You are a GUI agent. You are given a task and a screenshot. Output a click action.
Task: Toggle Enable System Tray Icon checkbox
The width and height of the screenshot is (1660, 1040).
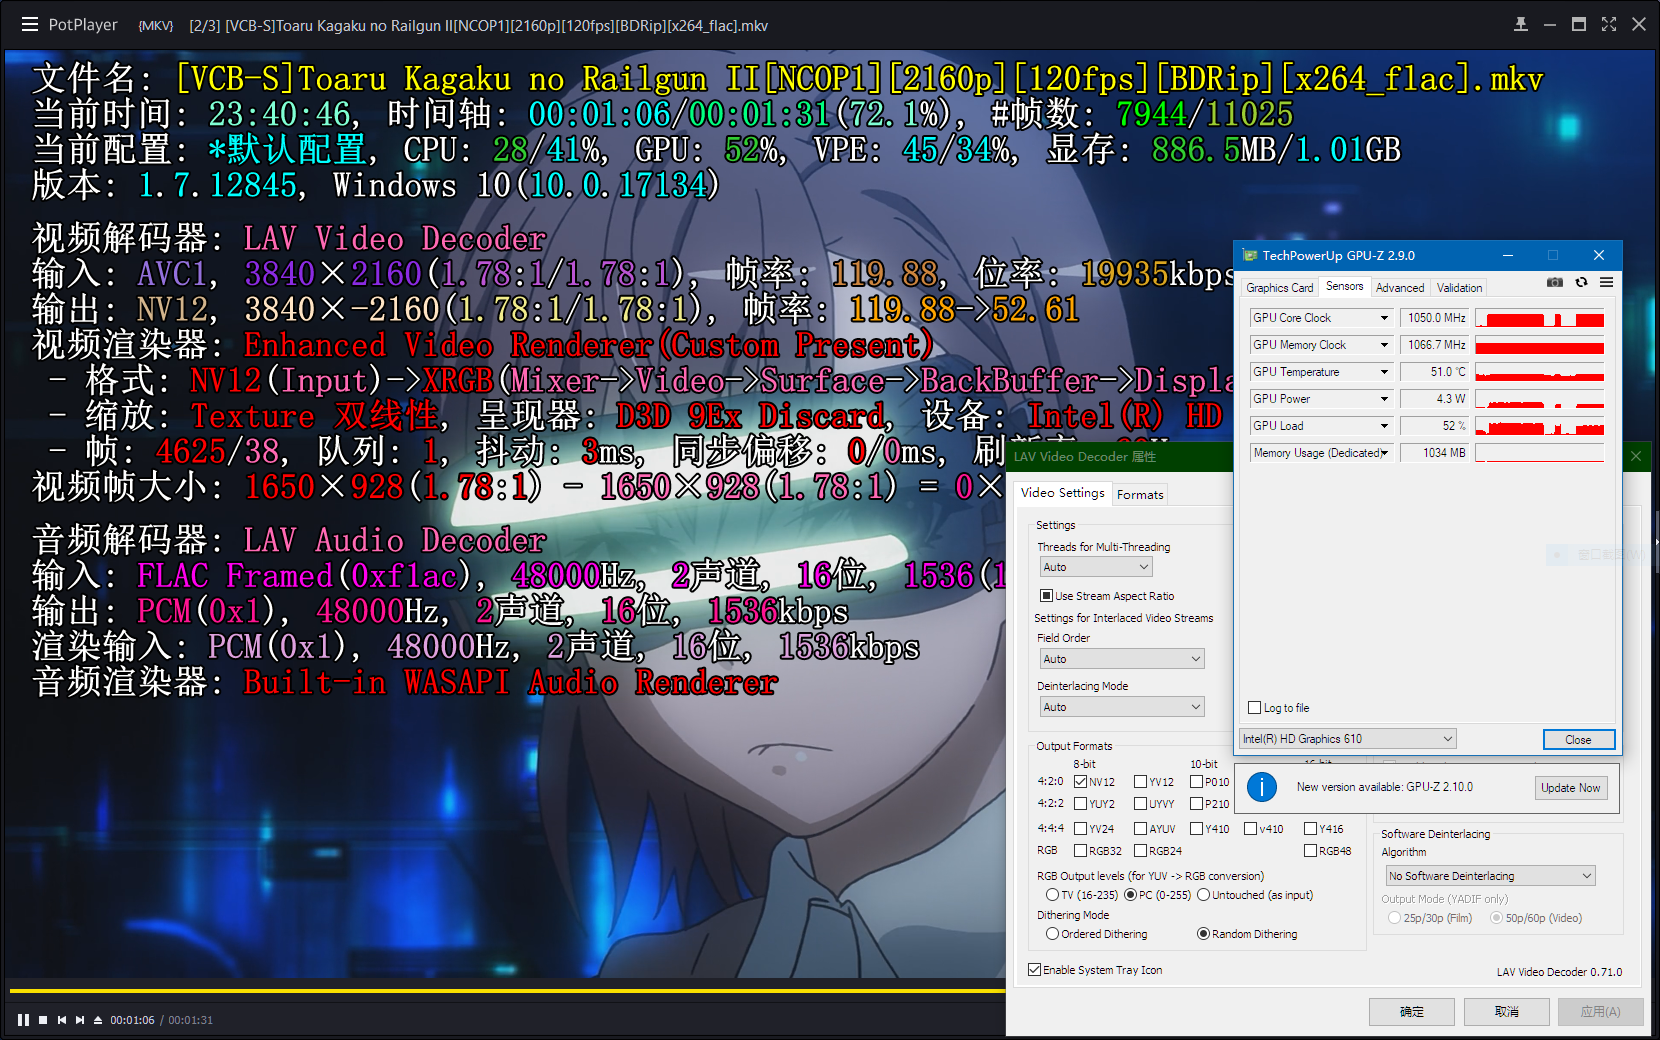click(1035, 970)
